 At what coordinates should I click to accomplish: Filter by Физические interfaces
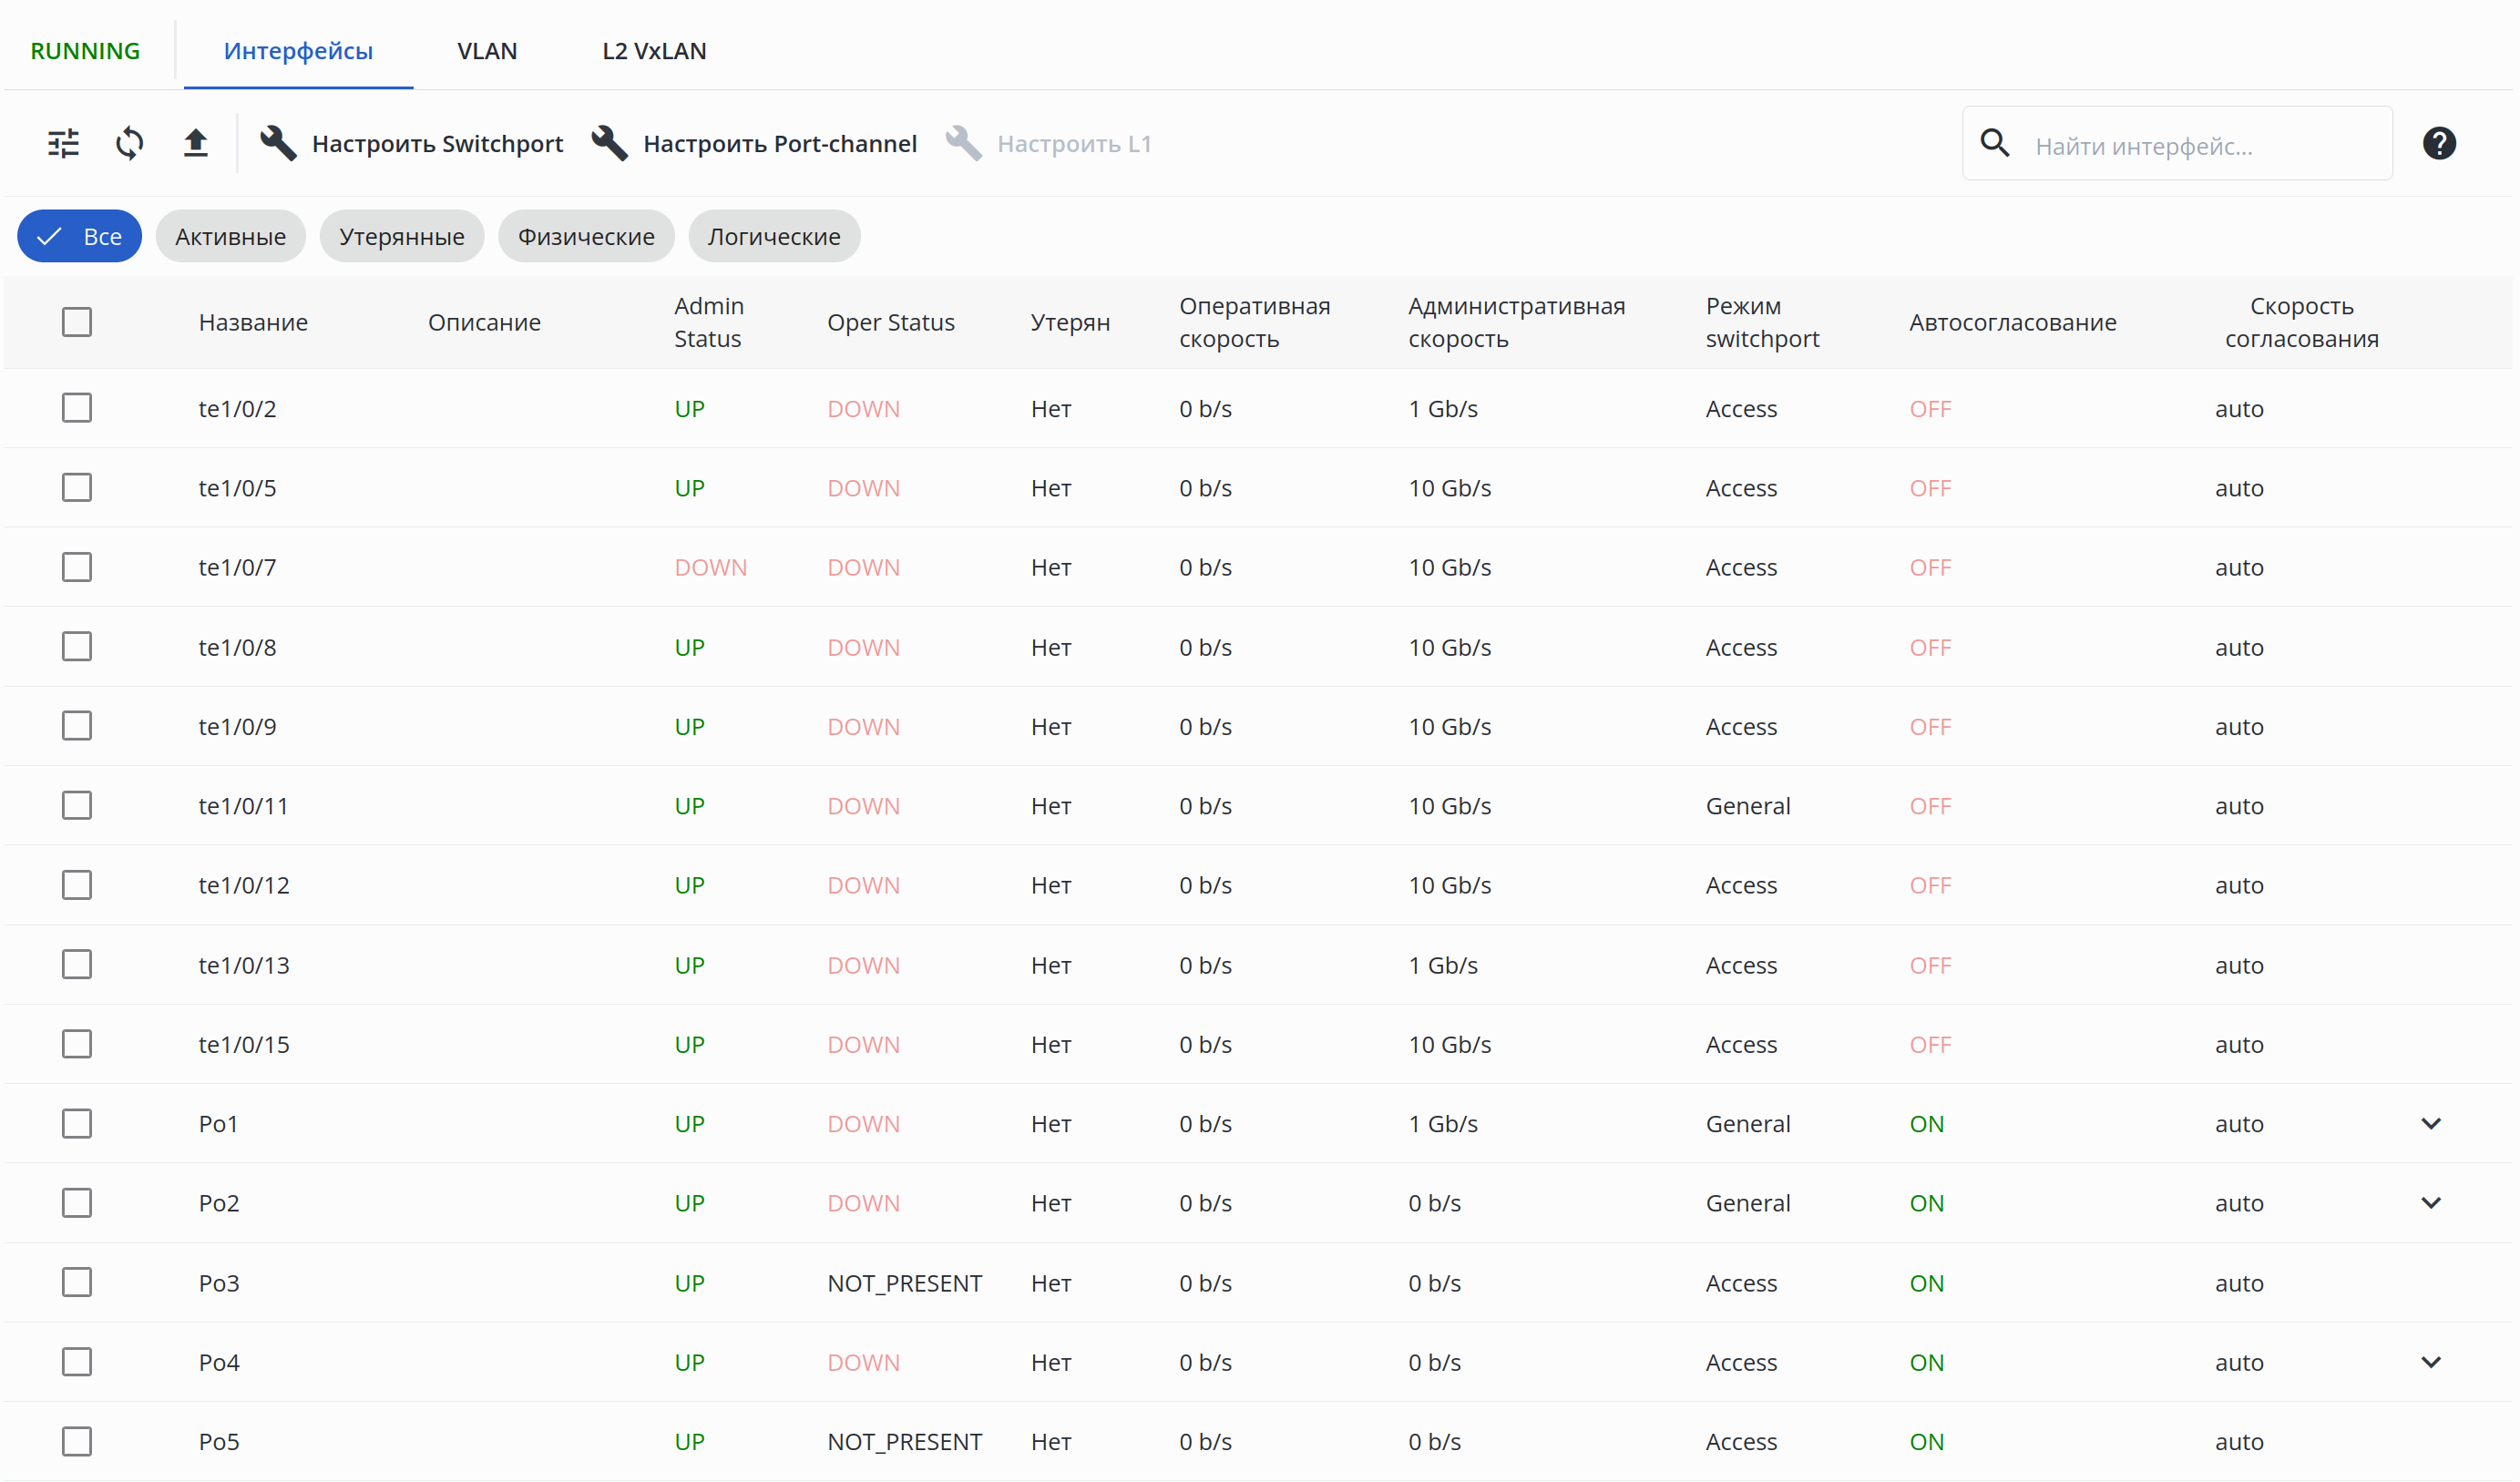pyautogui.click(x=586, y=237)
